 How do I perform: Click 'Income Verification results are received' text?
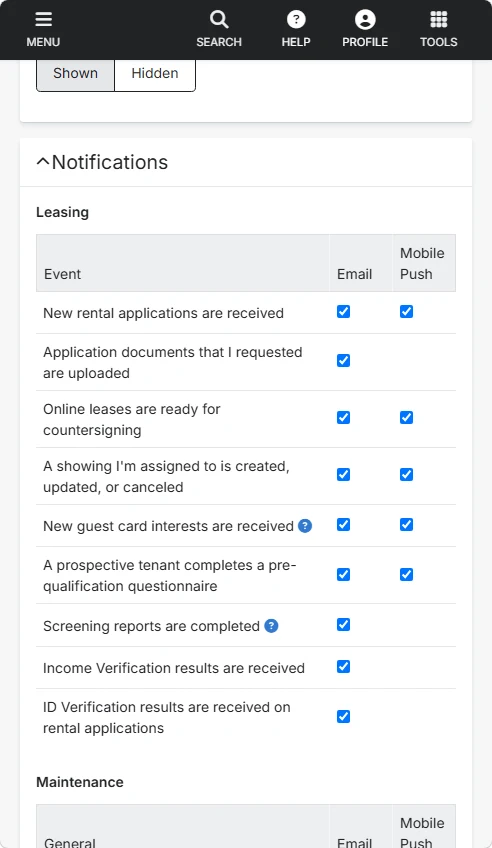[x=174, y=668]
